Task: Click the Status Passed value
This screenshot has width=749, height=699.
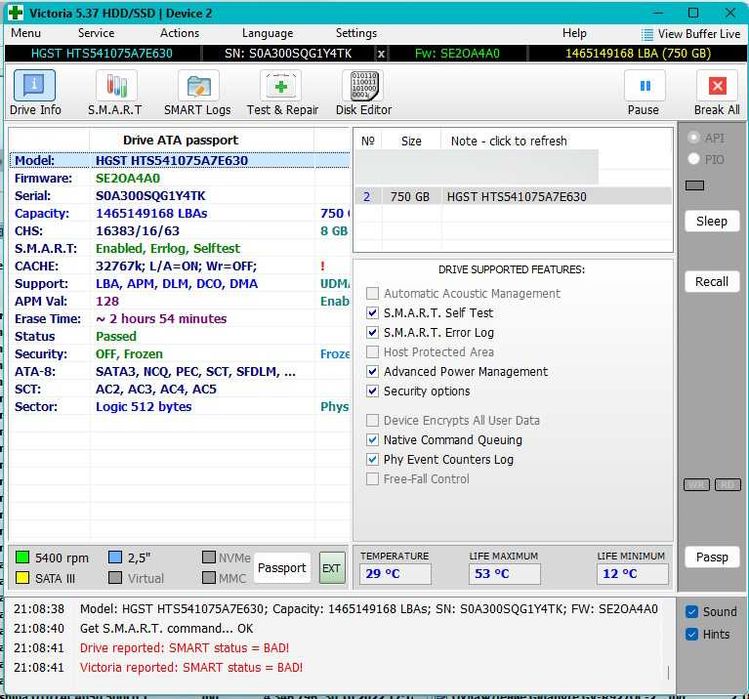Action: point(116,336)
